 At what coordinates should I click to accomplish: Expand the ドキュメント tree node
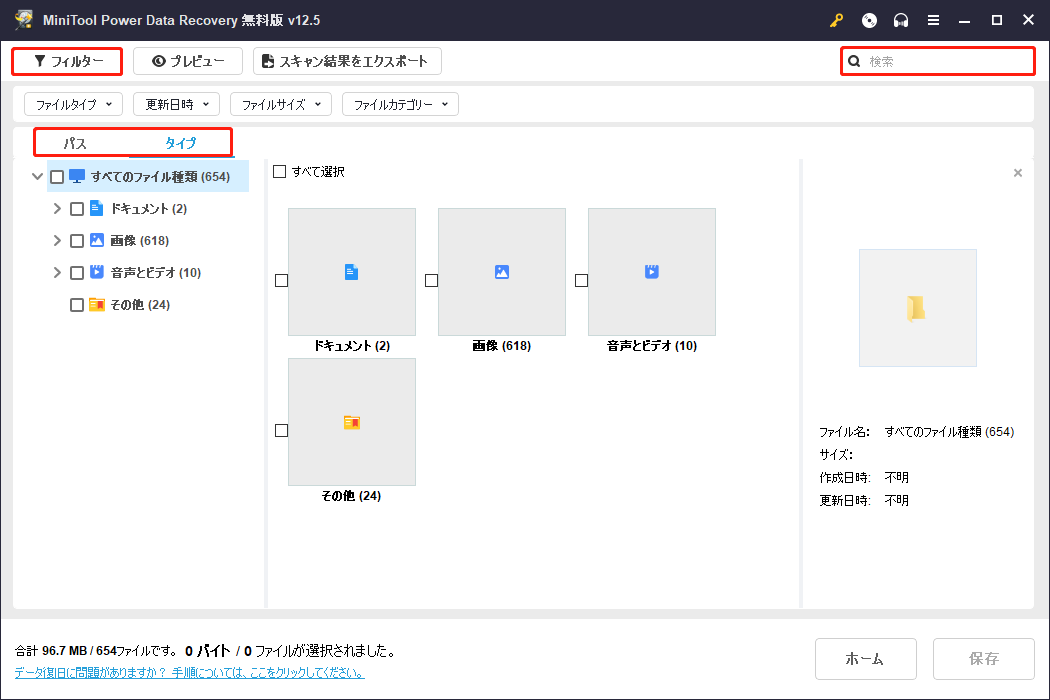(57, 209)
